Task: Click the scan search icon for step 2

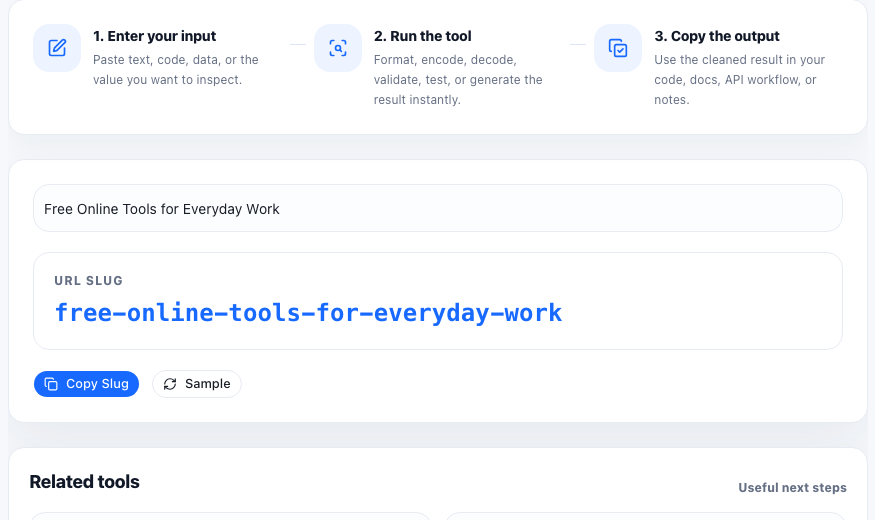Action: tap(338, 48)
